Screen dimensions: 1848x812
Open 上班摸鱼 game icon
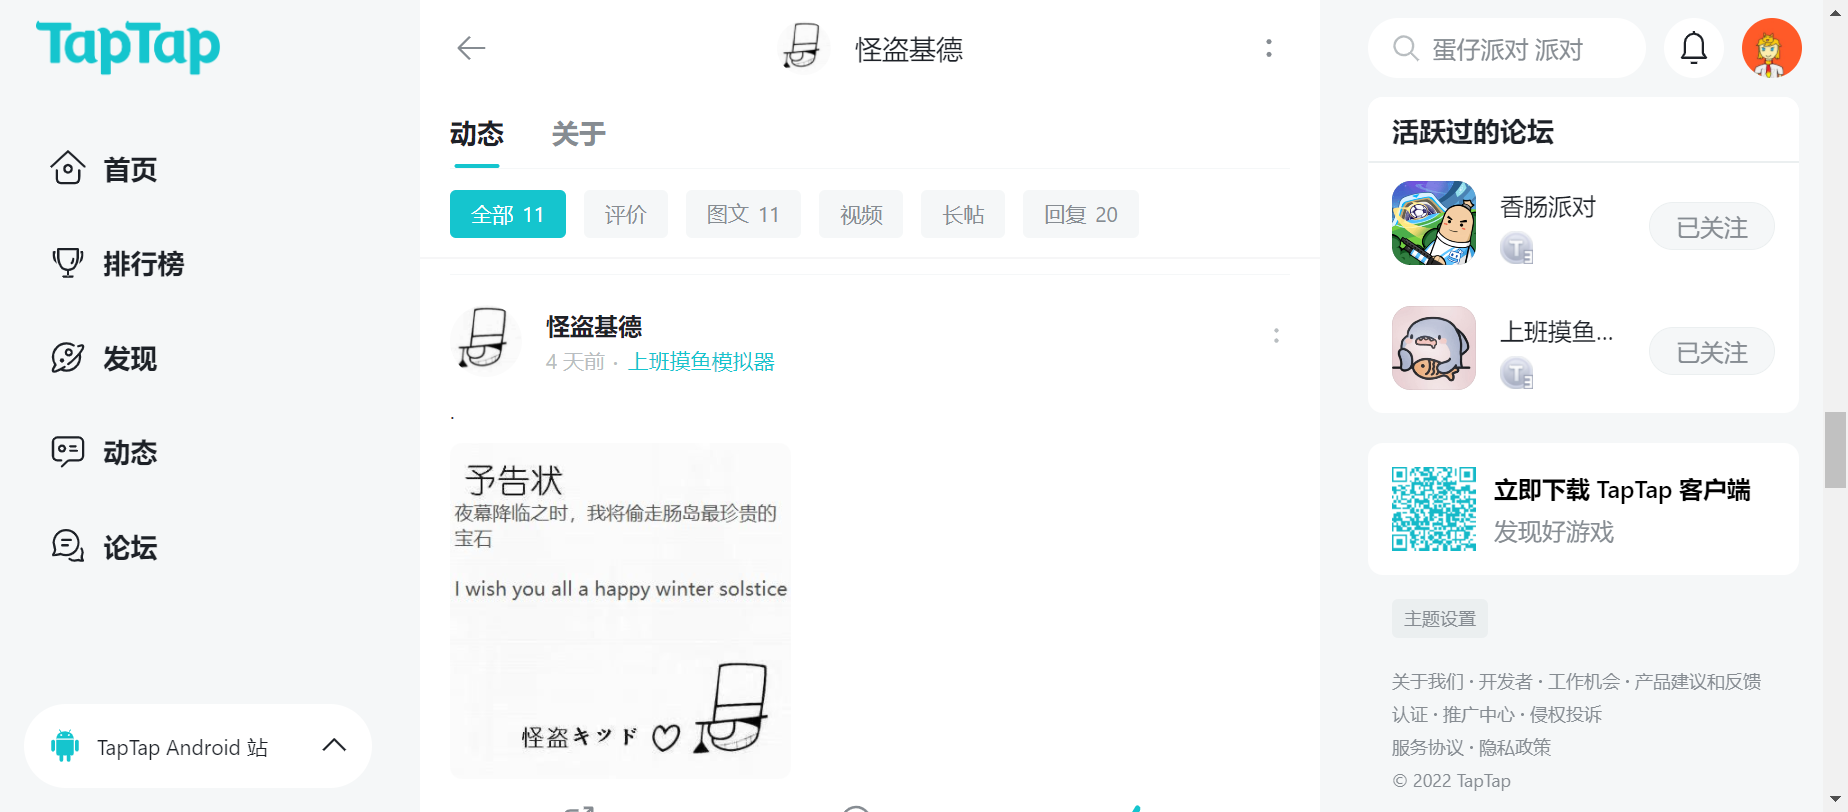click(x=1434, y=348)
